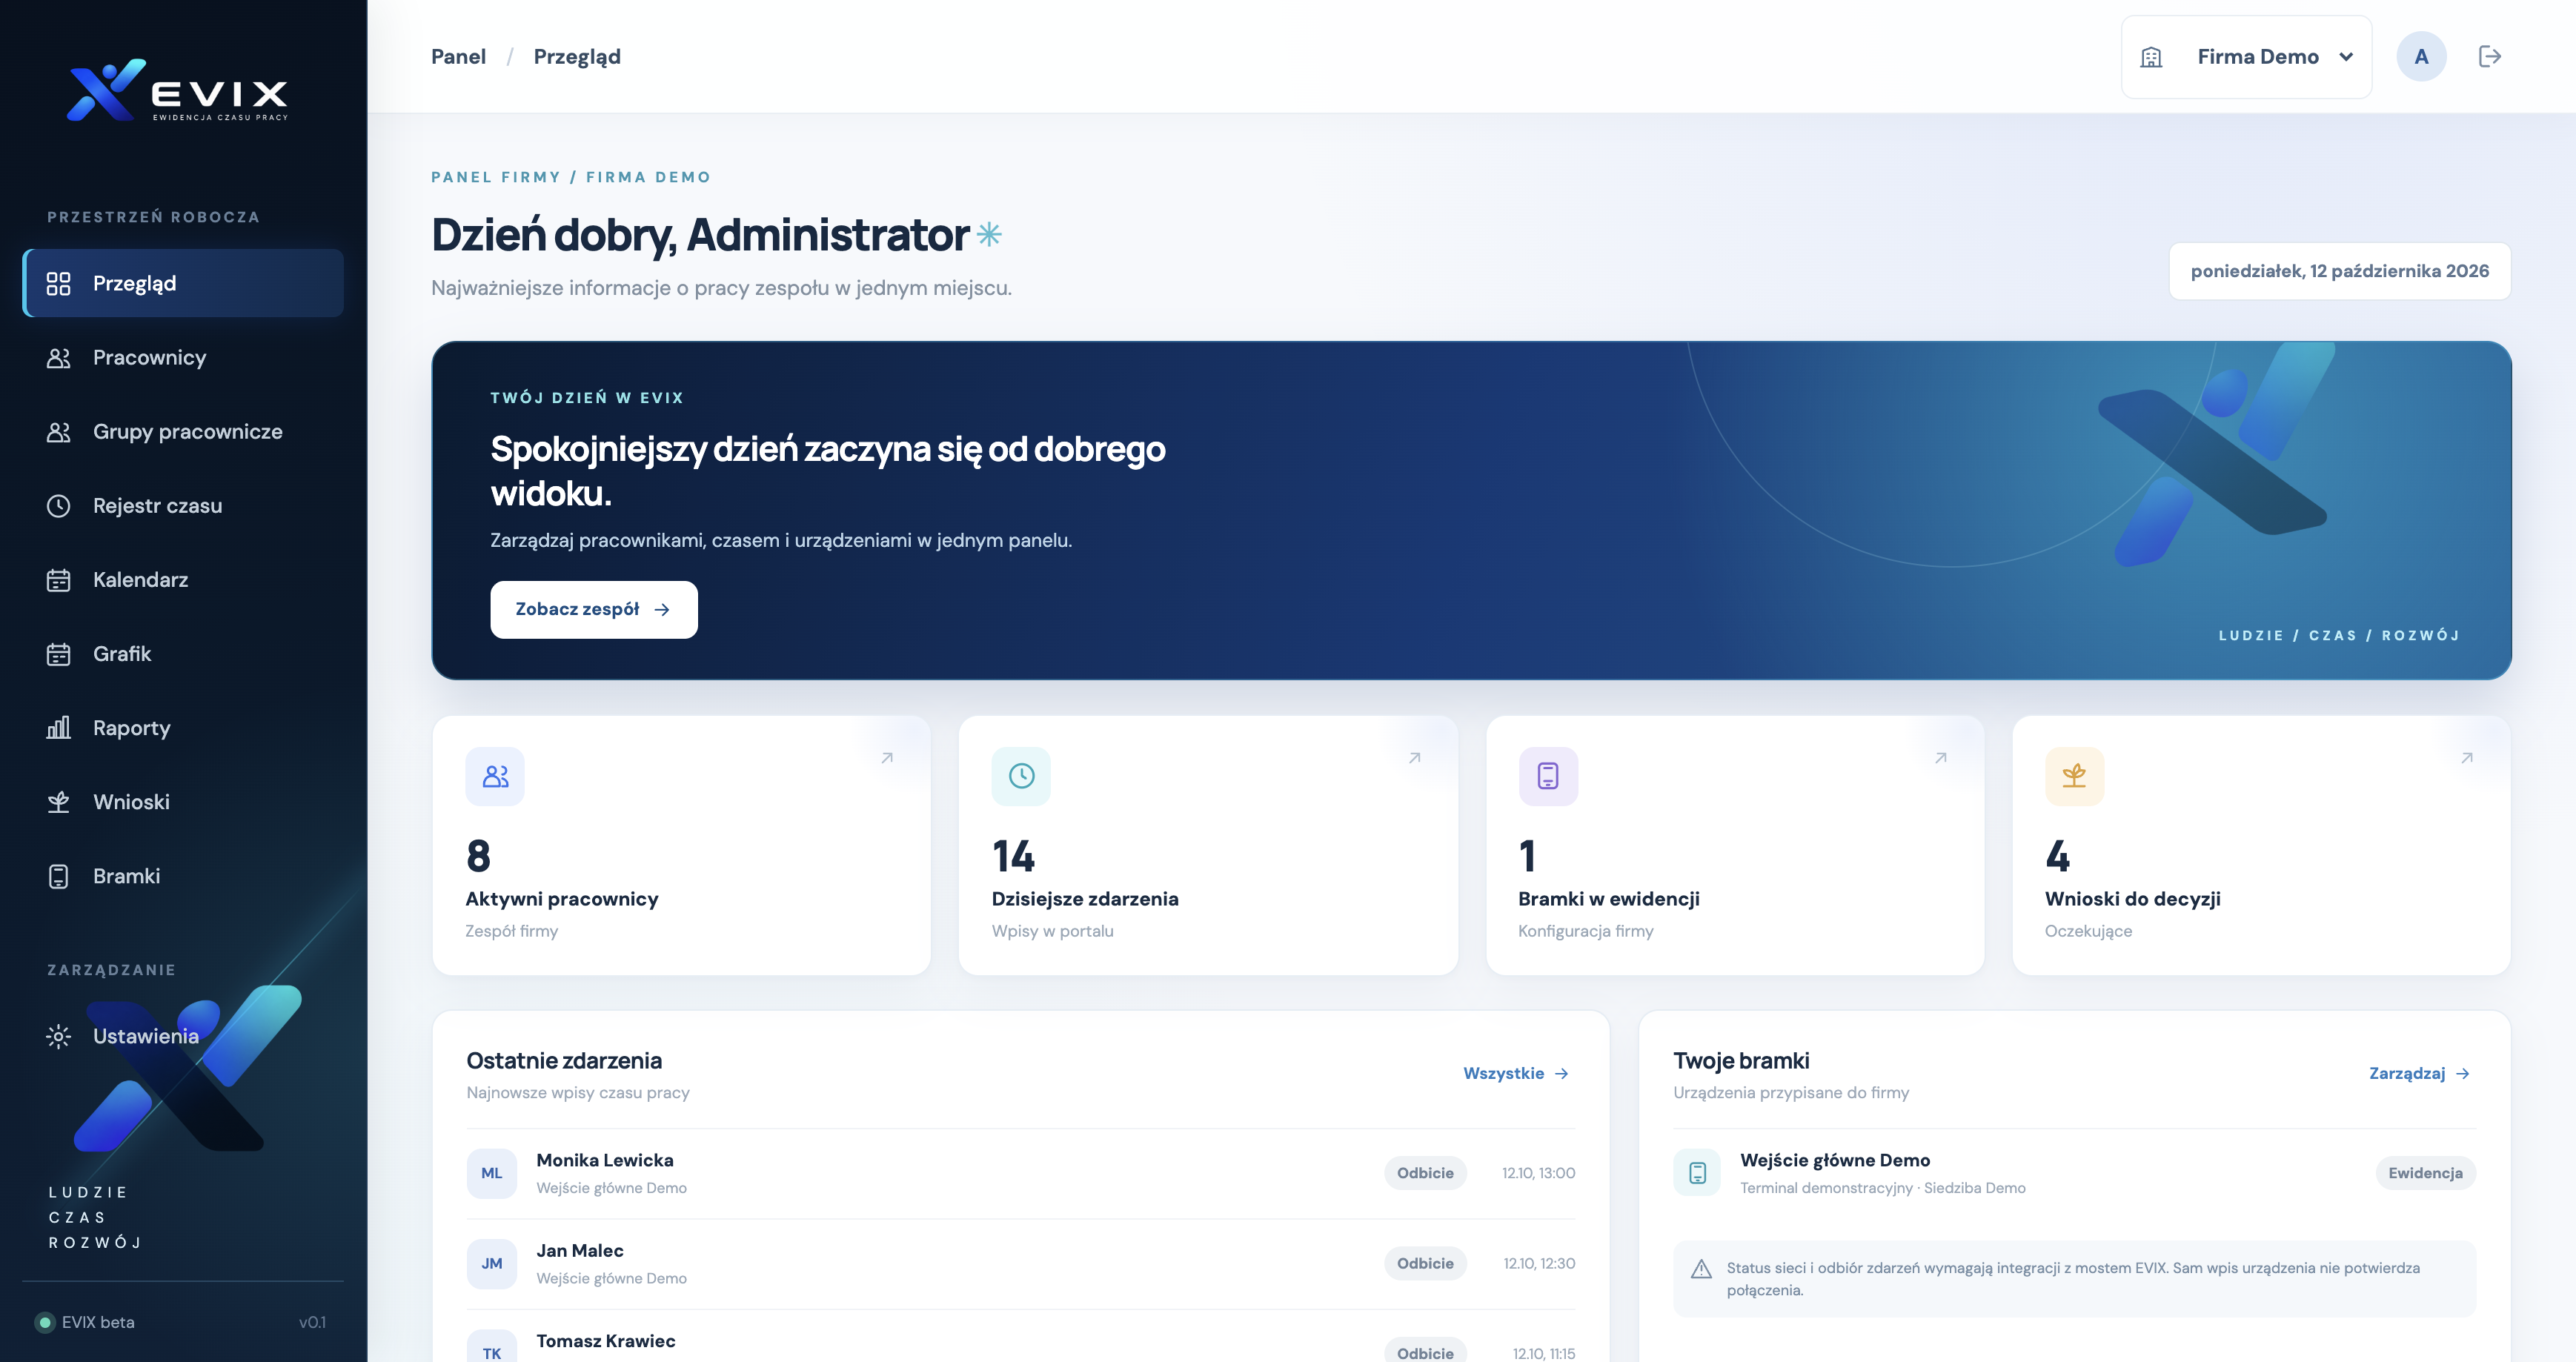Open the Kalendarz menu item
This screenshot has width=2576, height=1362.
[183, 579]
